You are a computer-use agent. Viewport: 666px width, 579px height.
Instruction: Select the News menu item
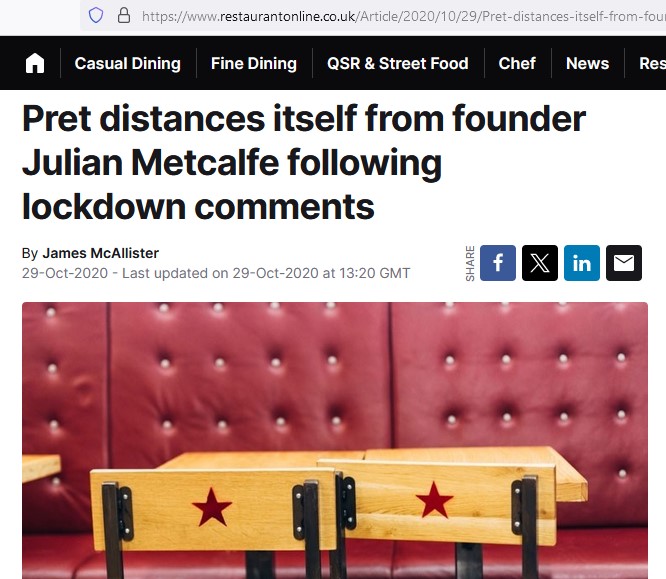pyautogui.click(x=587, y=63)
